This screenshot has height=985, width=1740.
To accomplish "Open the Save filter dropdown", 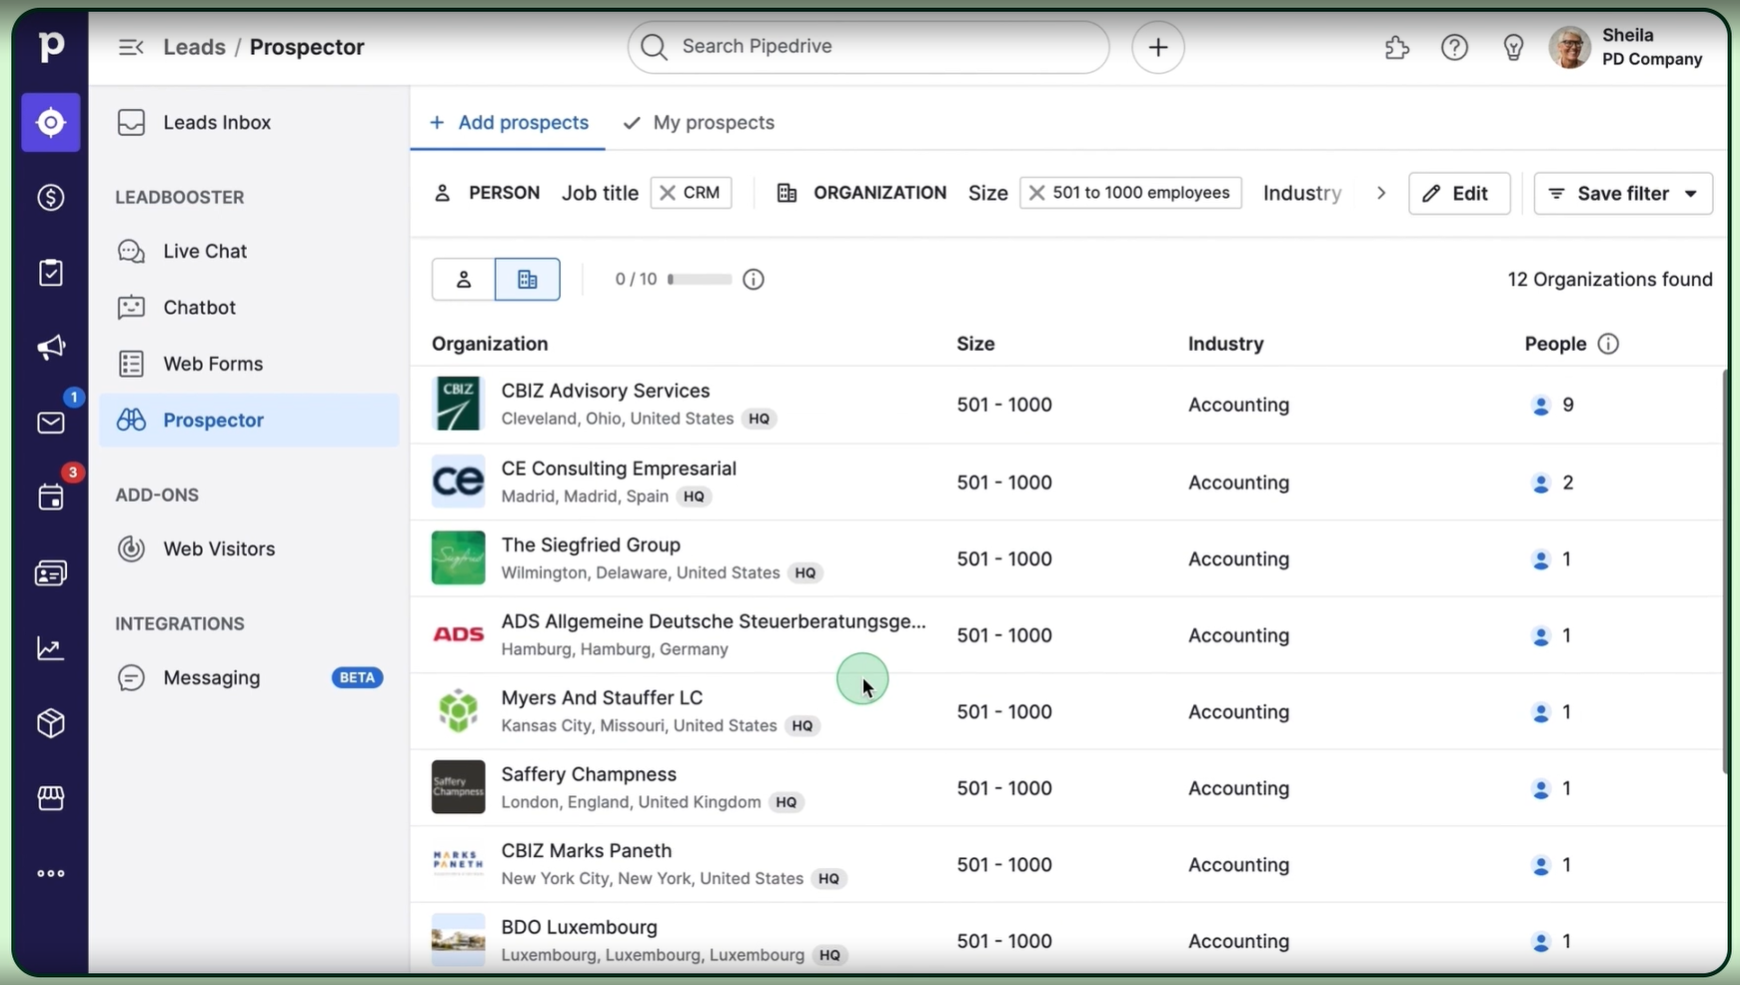I will (x=1623, y=193).
